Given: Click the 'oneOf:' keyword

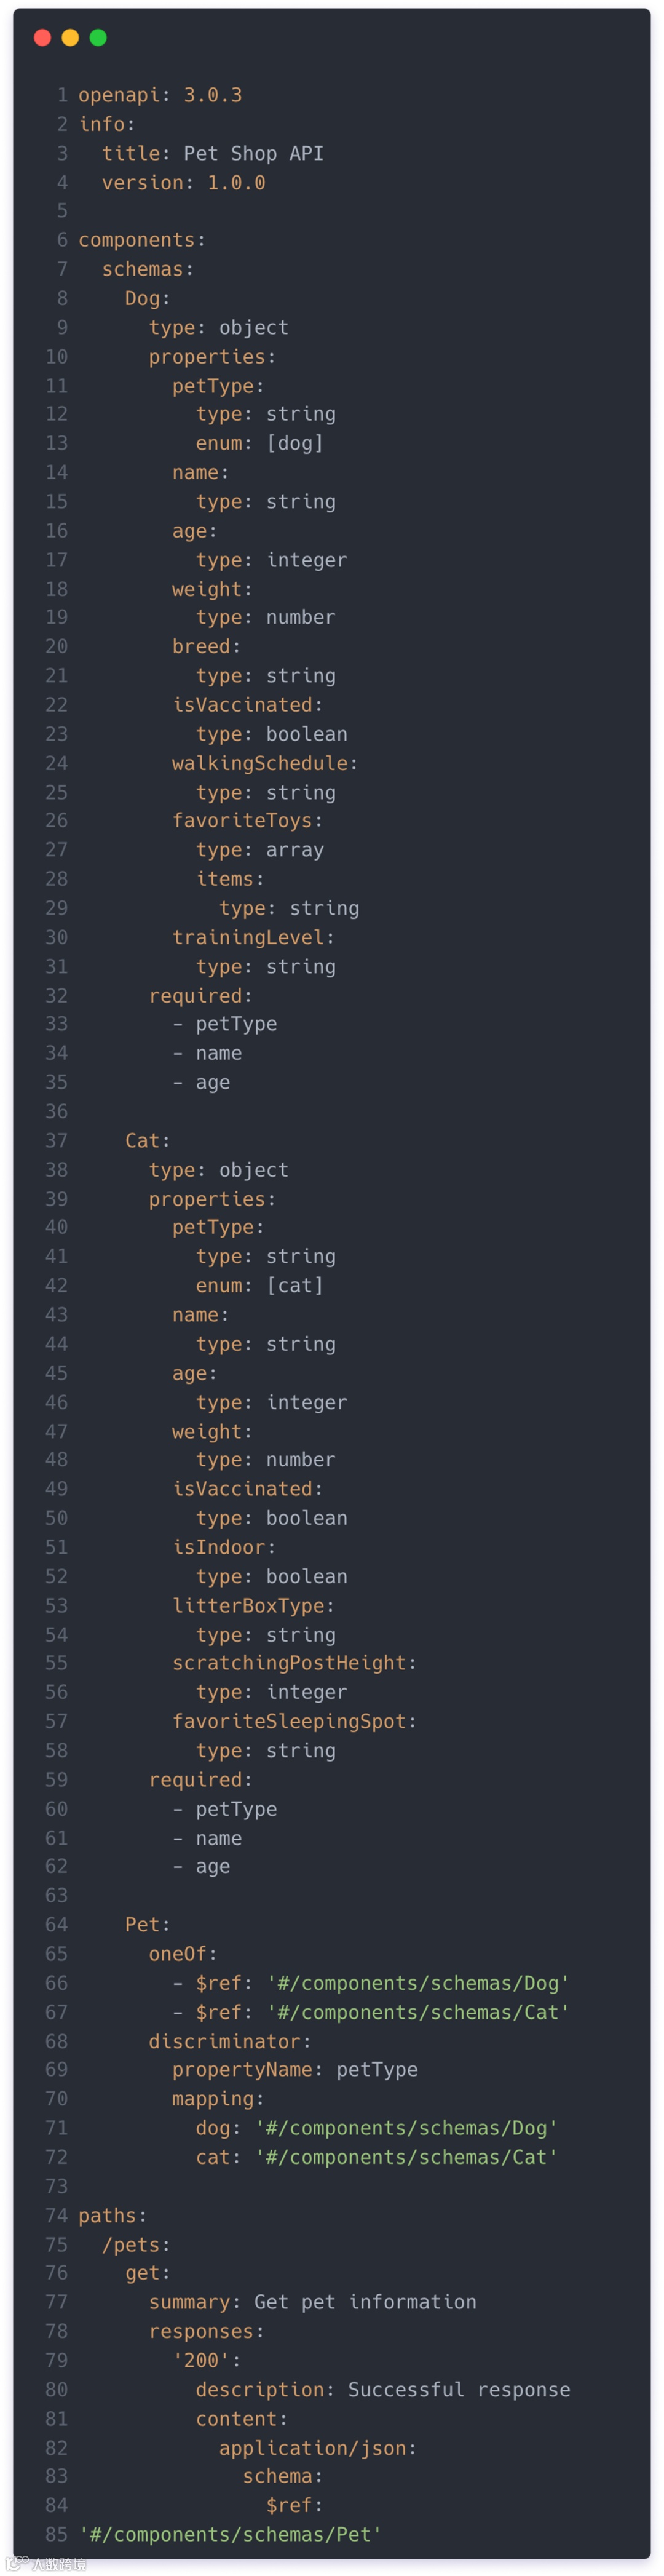Looking at the screenshot, I should [183, 1953].
